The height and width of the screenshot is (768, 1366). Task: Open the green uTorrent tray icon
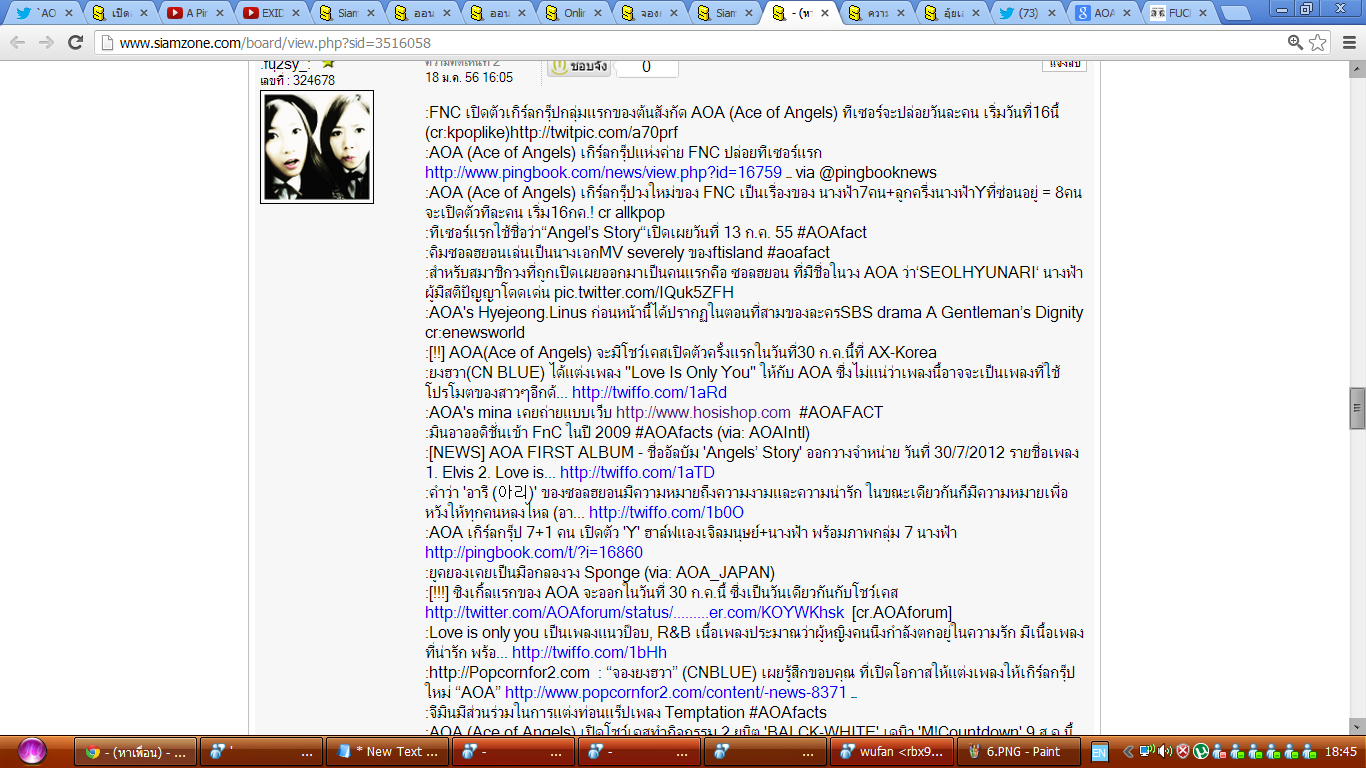[x=1200, y=752]
